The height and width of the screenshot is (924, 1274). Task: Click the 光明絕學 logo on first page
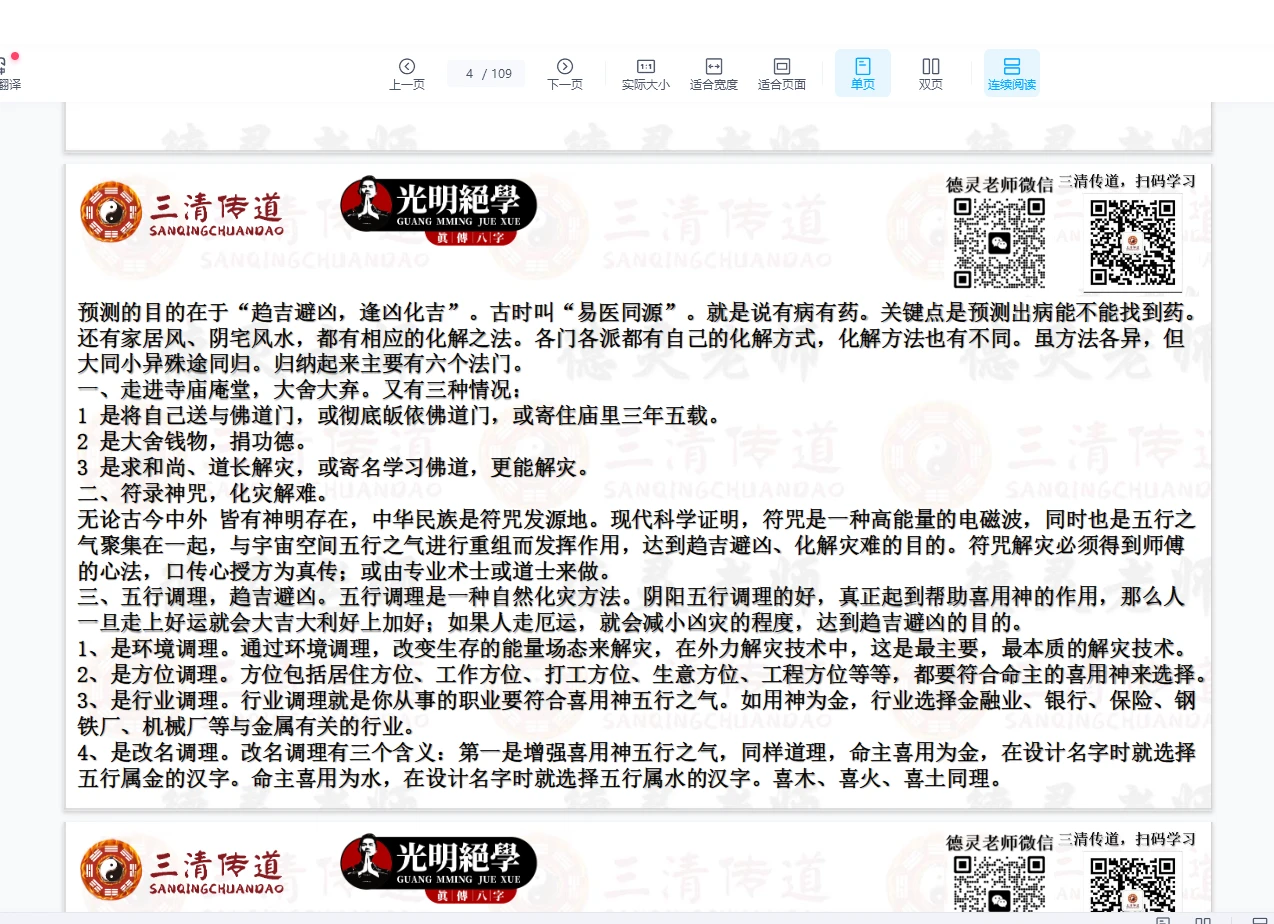(x=438, y=211)
